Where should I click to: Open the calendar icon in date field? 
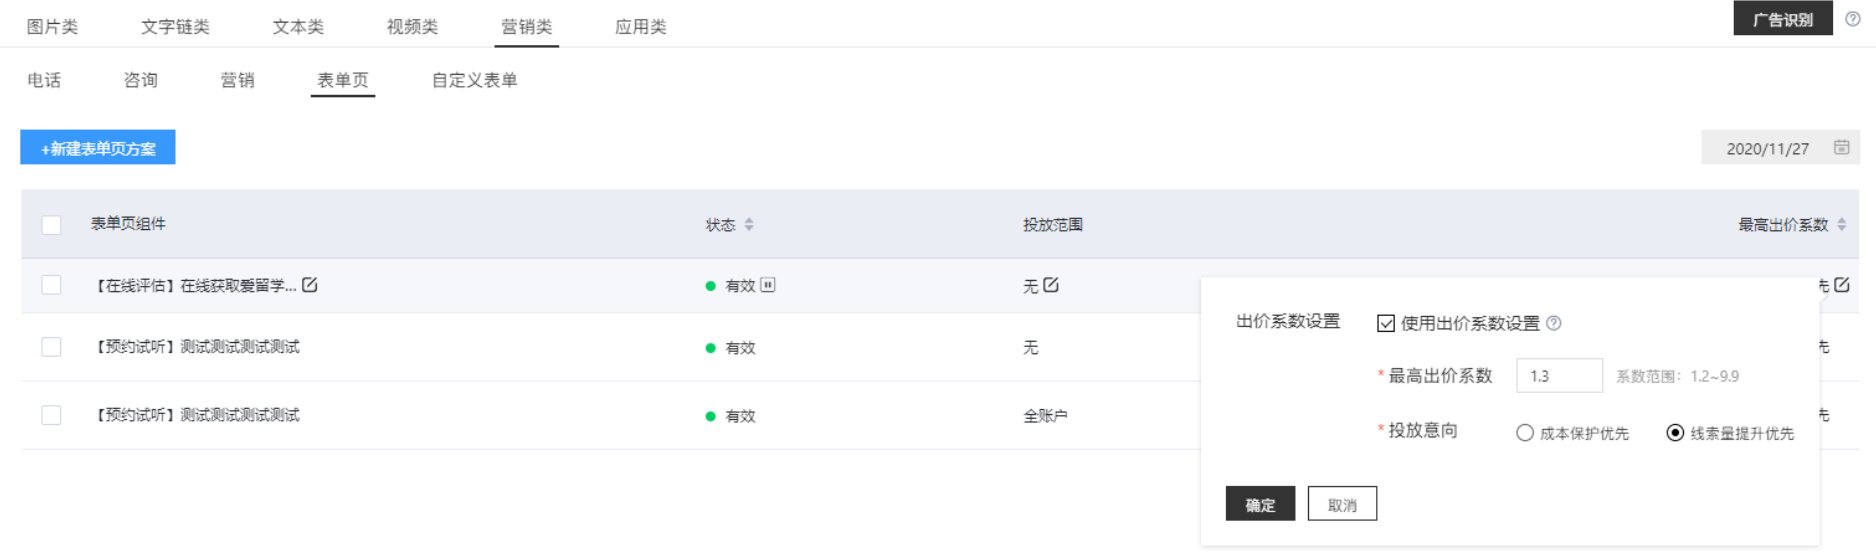point(1841,148)
